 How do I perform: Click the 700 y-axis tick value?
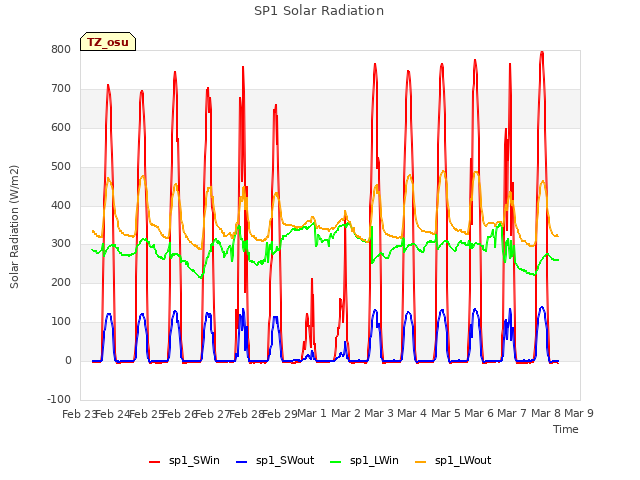click(x=61, y=89)
